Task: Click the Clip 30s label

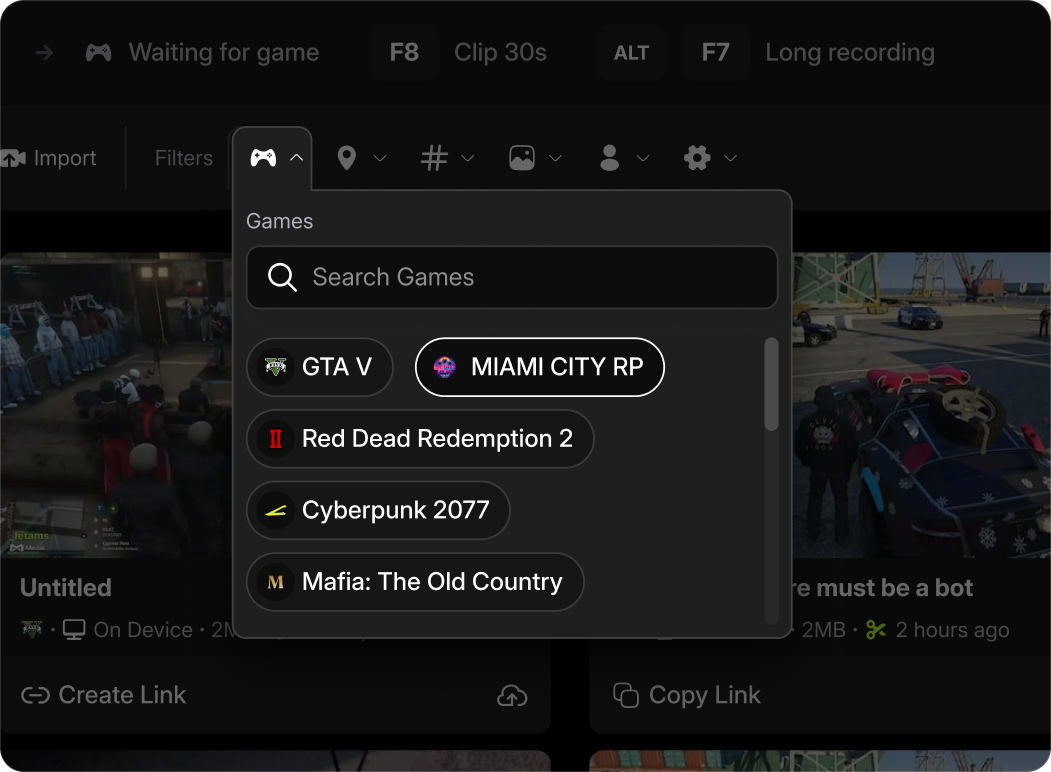Action: point(500,52)
